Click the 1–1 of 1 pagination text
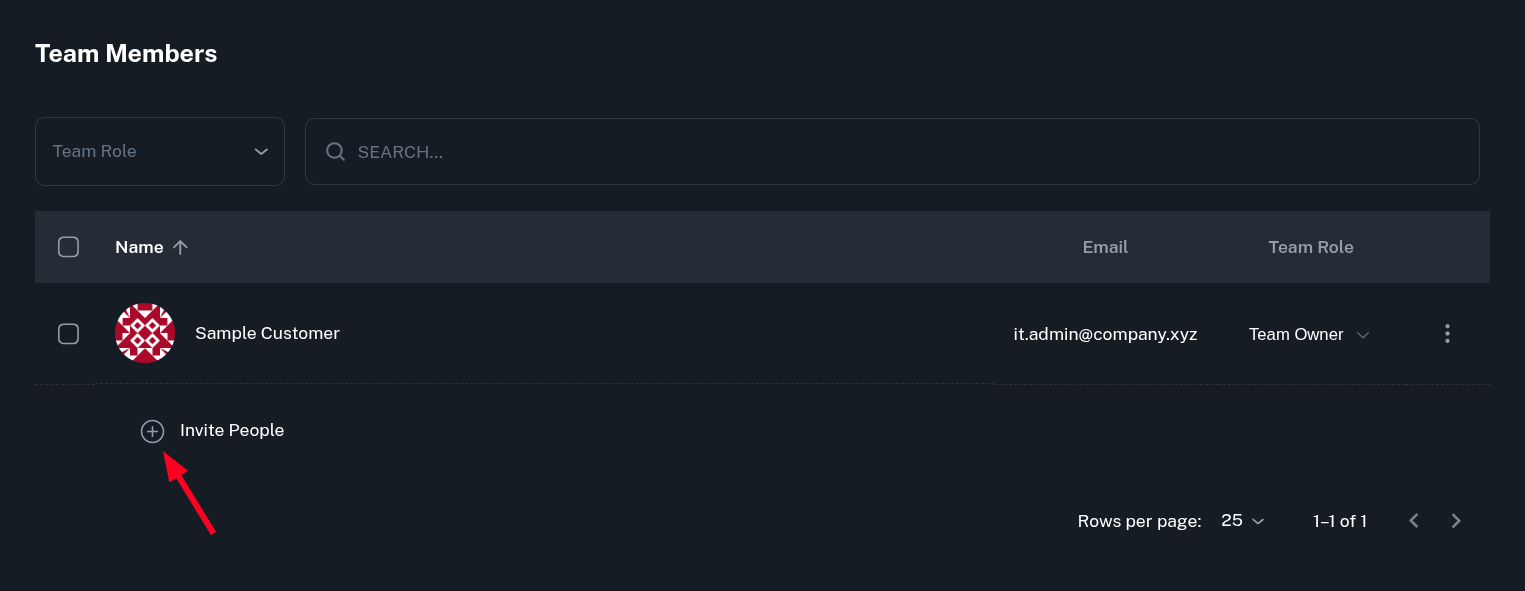 click(x=1339, y=521)
